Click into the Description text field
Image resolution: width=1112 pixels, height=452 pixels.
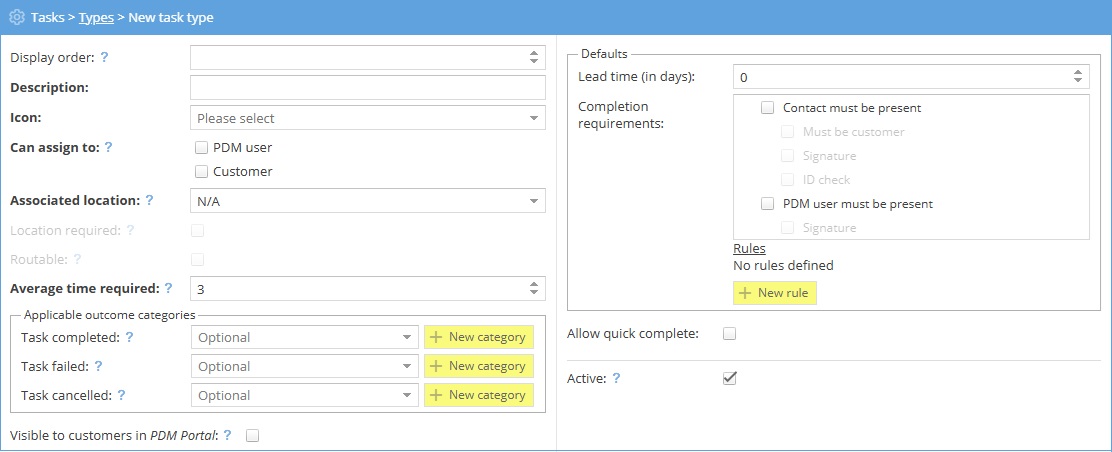tap(367, 88)
